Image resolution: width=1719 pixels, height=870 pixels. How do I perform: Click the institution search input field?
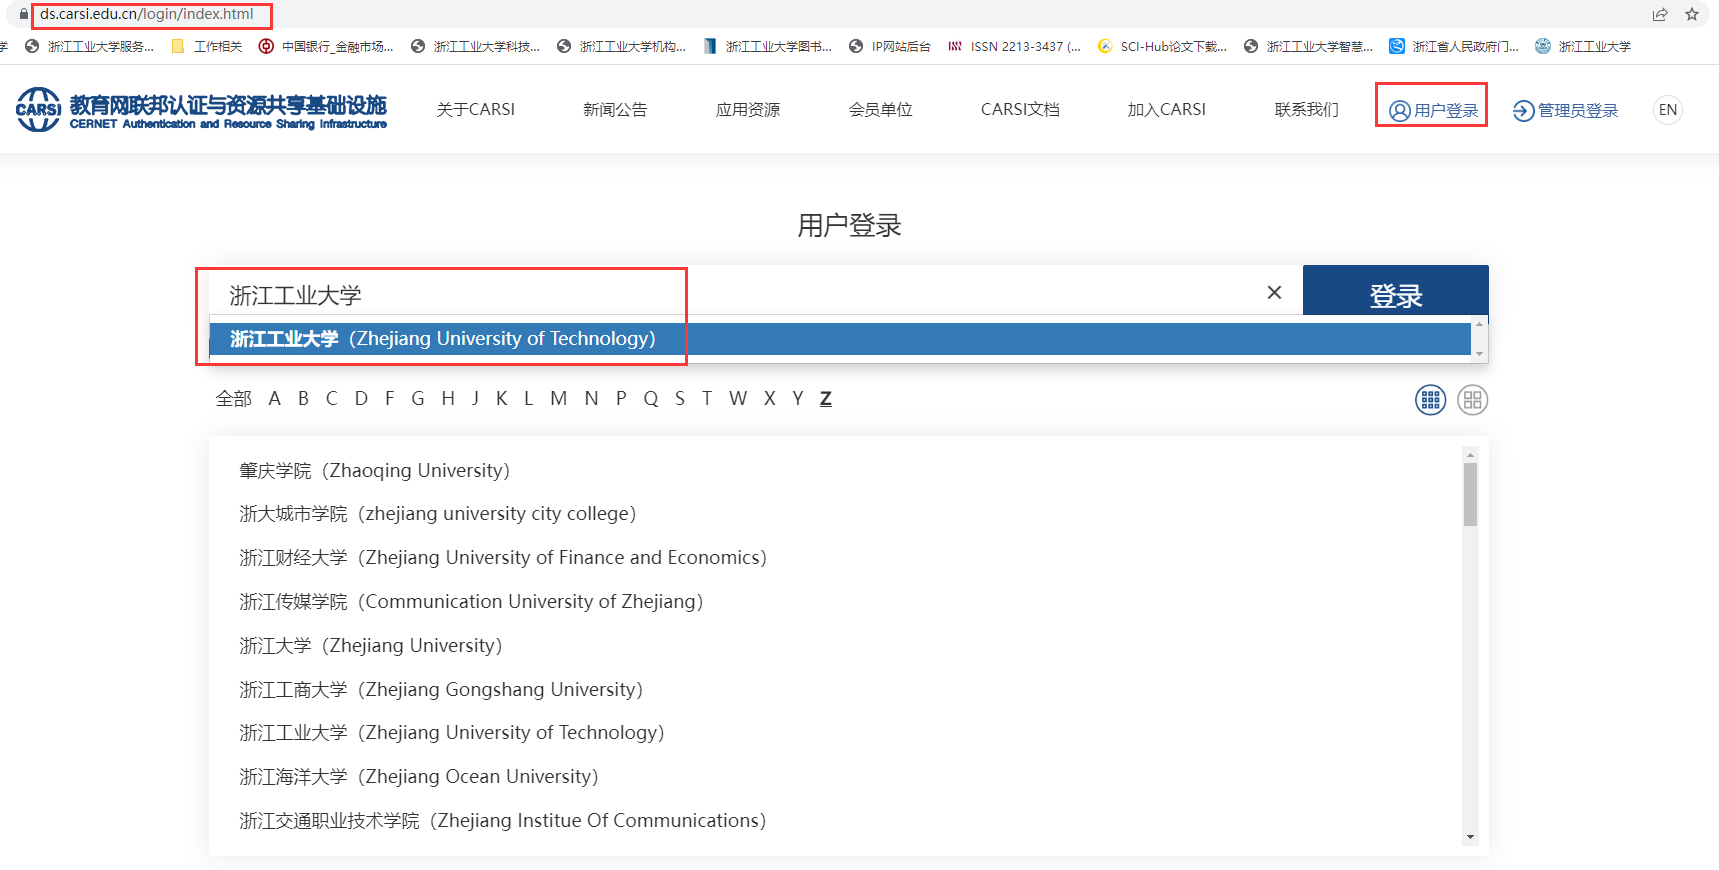coord(740,294)
